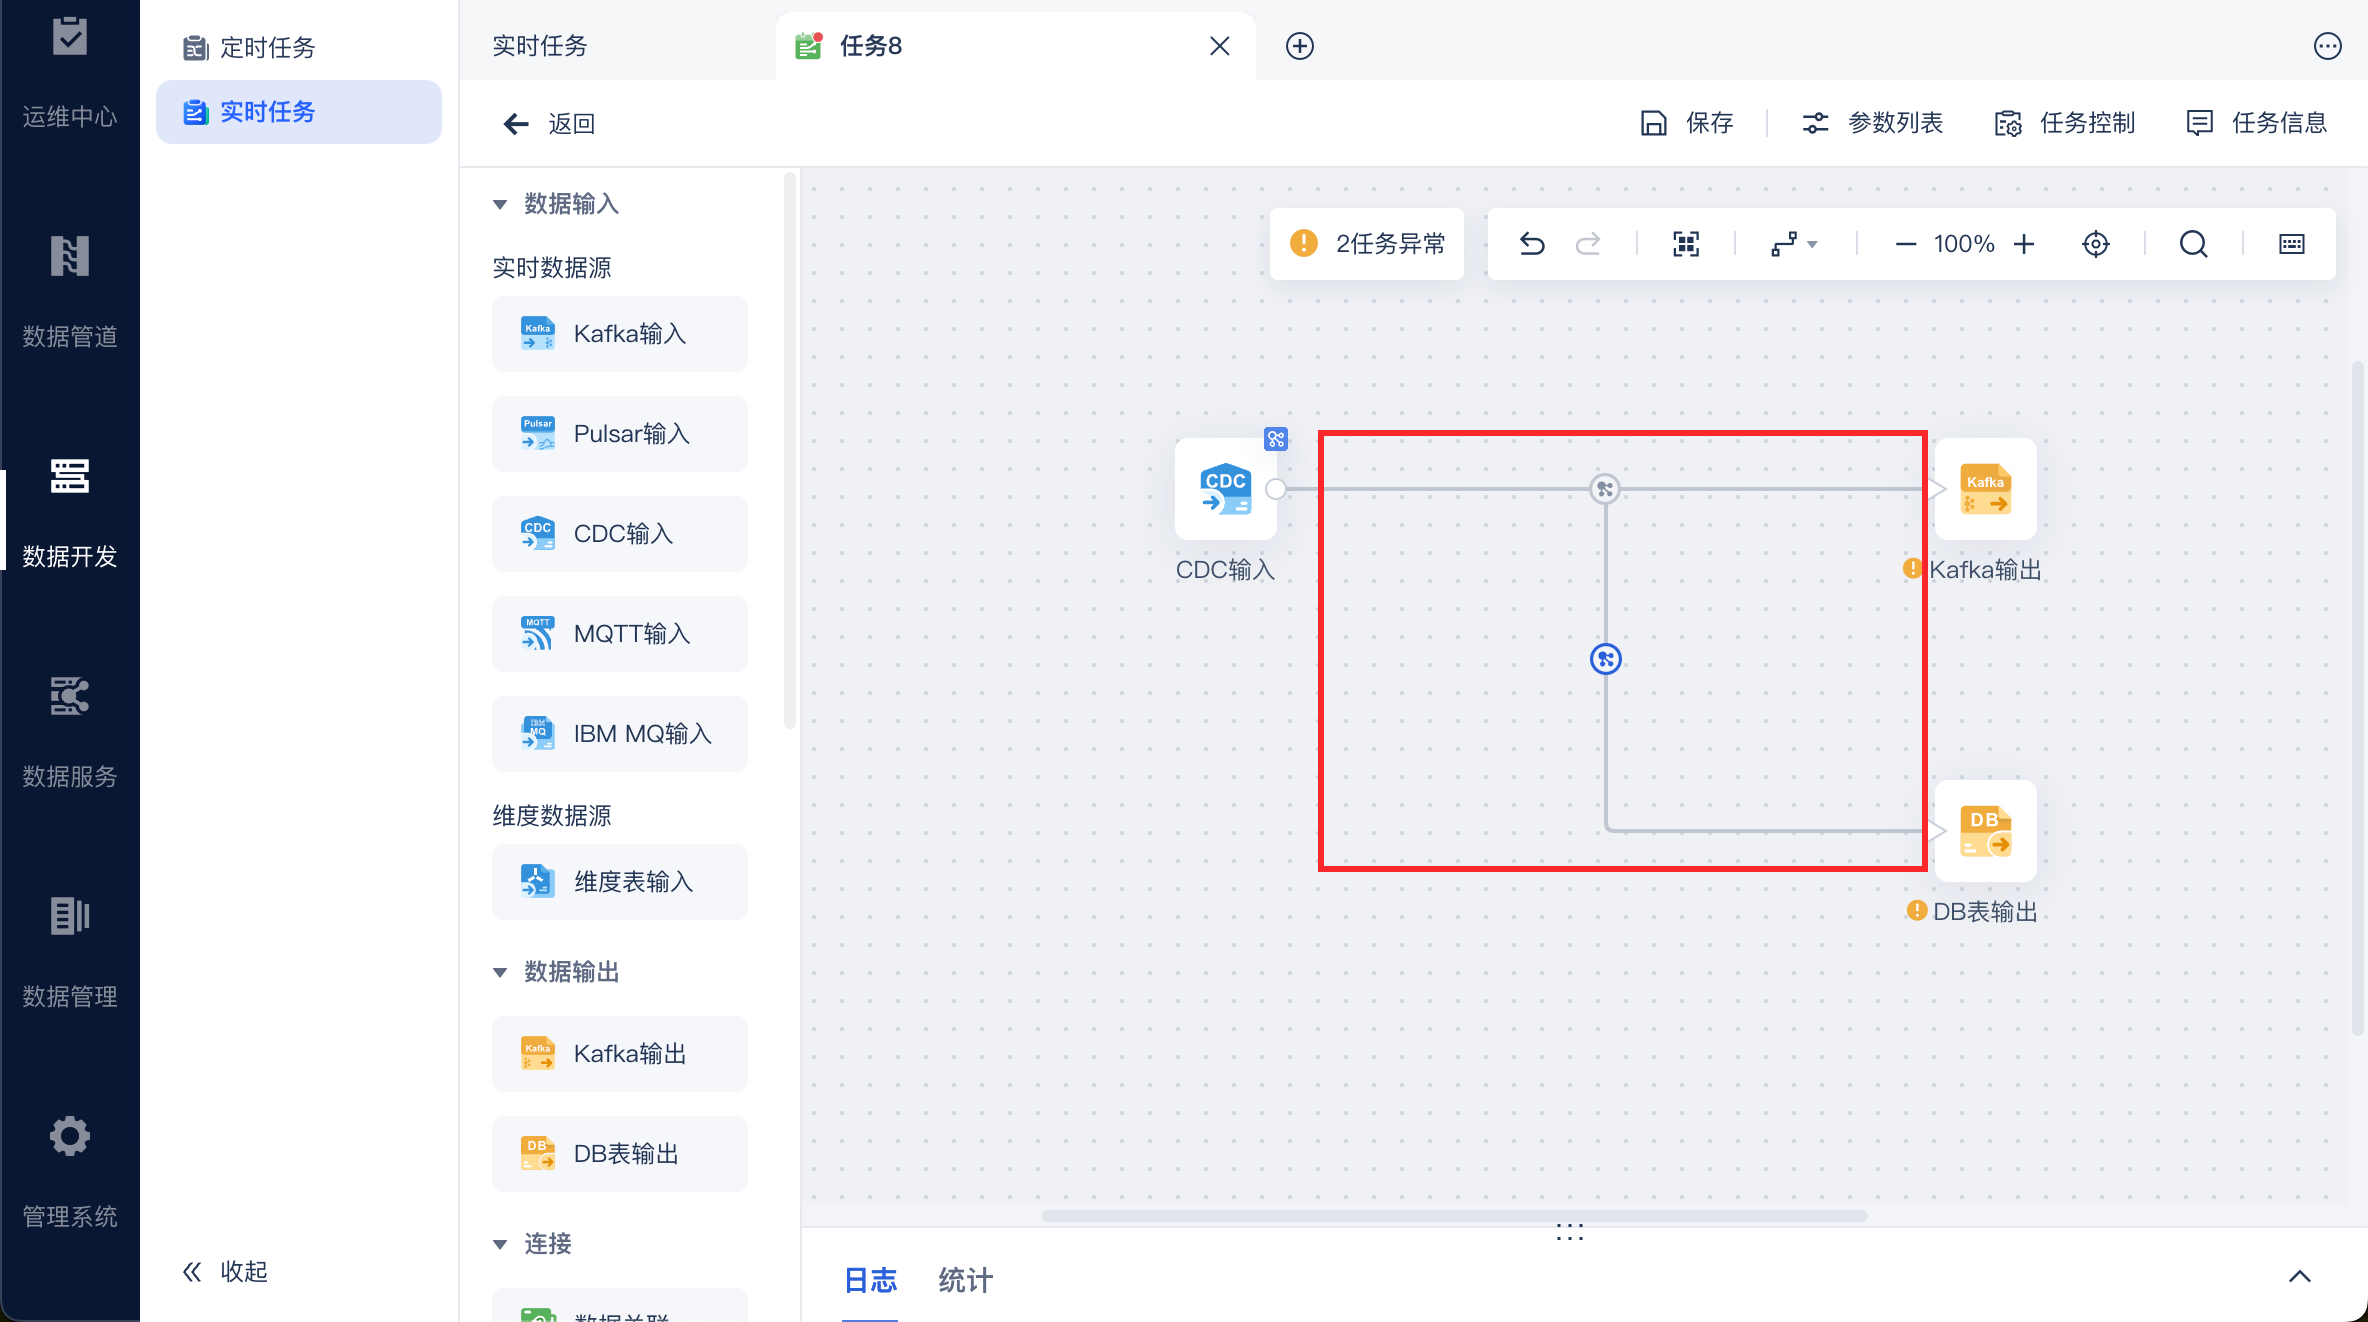Click the plus to zoom in canvas
The width and height of the screenshot is (2368, 1322).
click(x=2024, y=244)
